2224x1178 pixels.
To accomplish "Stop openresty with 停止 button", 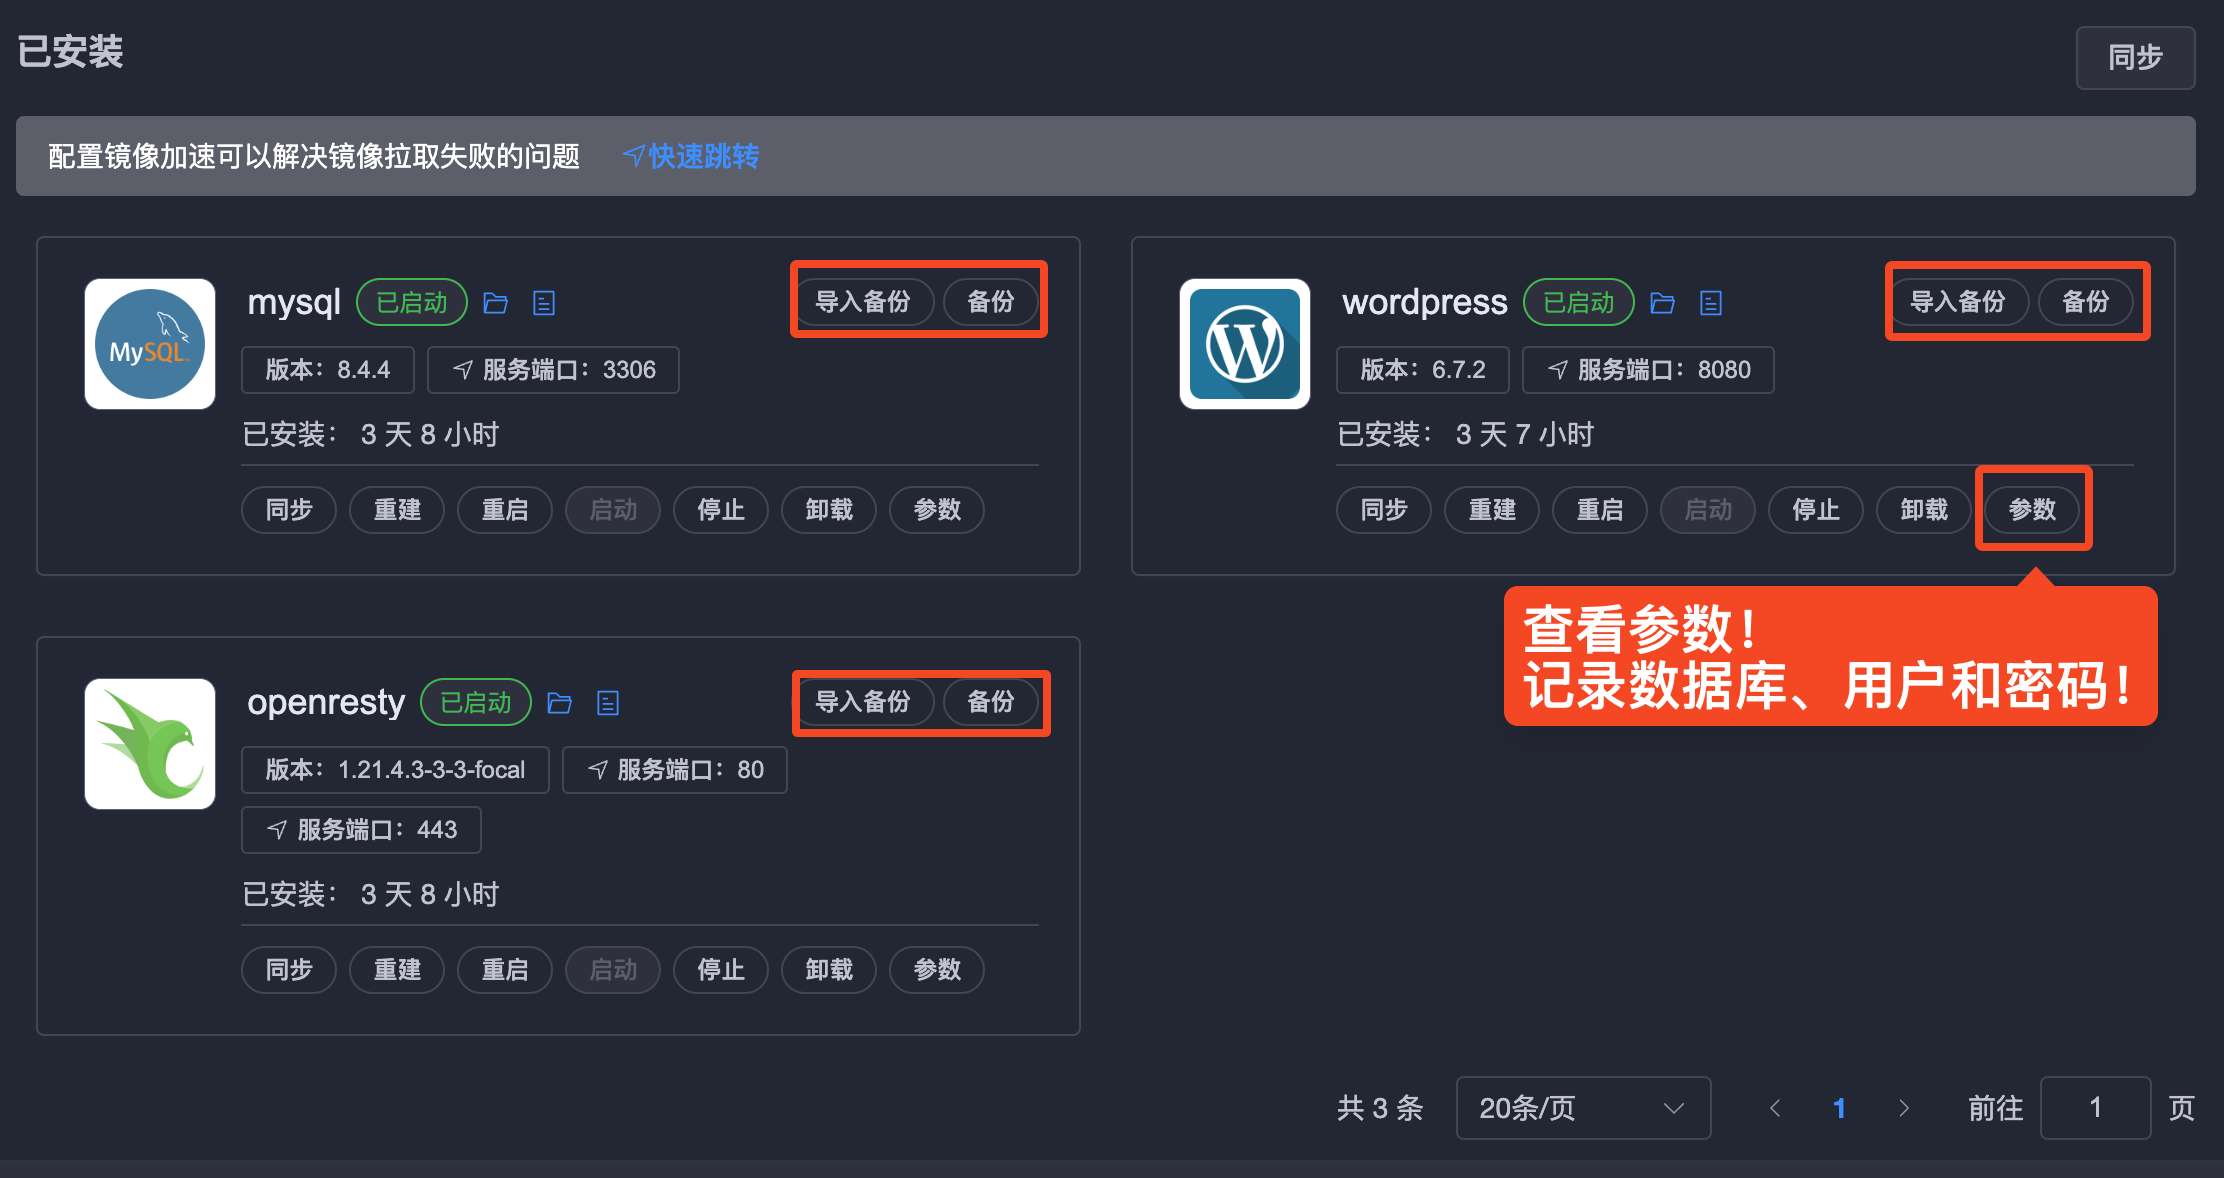I will pos(720,970).
